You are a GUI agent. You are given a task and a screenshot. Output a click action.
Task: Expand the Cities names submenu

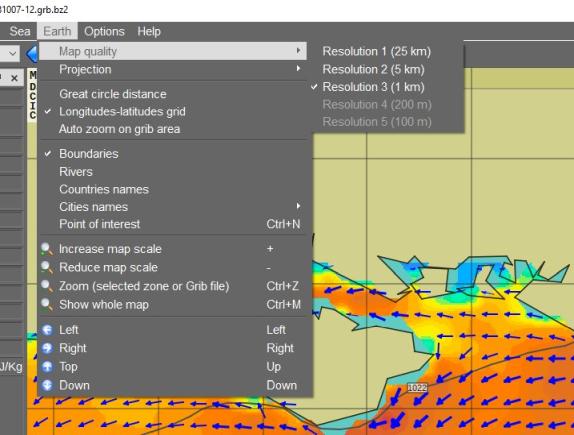[175, 207]
